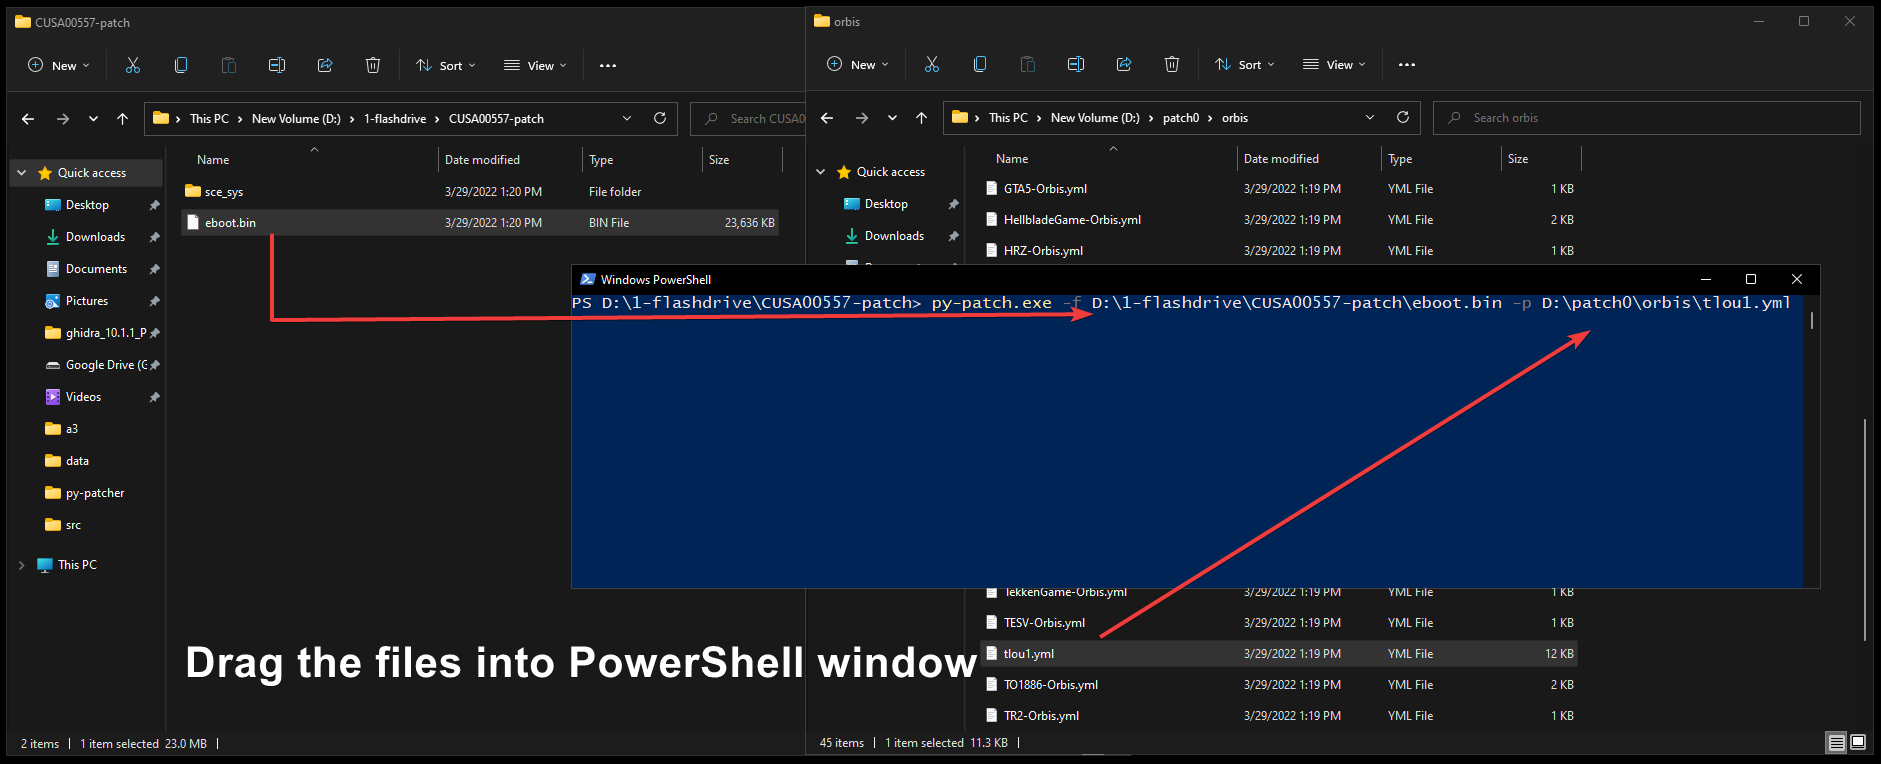Click the Delete trash icon in orbis window
The height and width of the screenshot is (764, 1881).
[1172, 64]
